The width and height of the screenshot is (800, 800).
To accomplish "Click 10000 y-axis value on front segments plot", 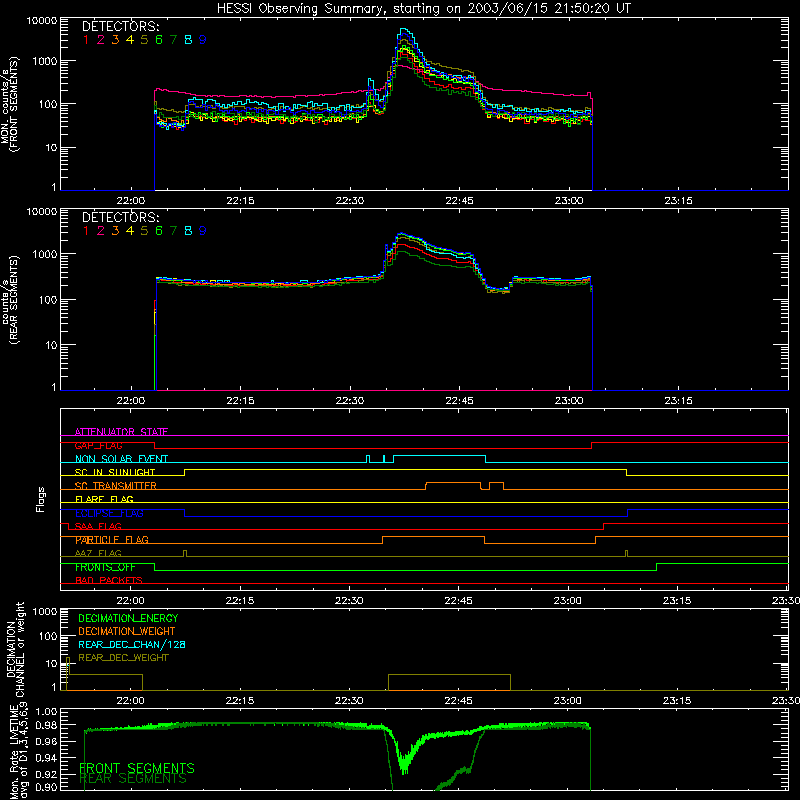I will point(42,21).
